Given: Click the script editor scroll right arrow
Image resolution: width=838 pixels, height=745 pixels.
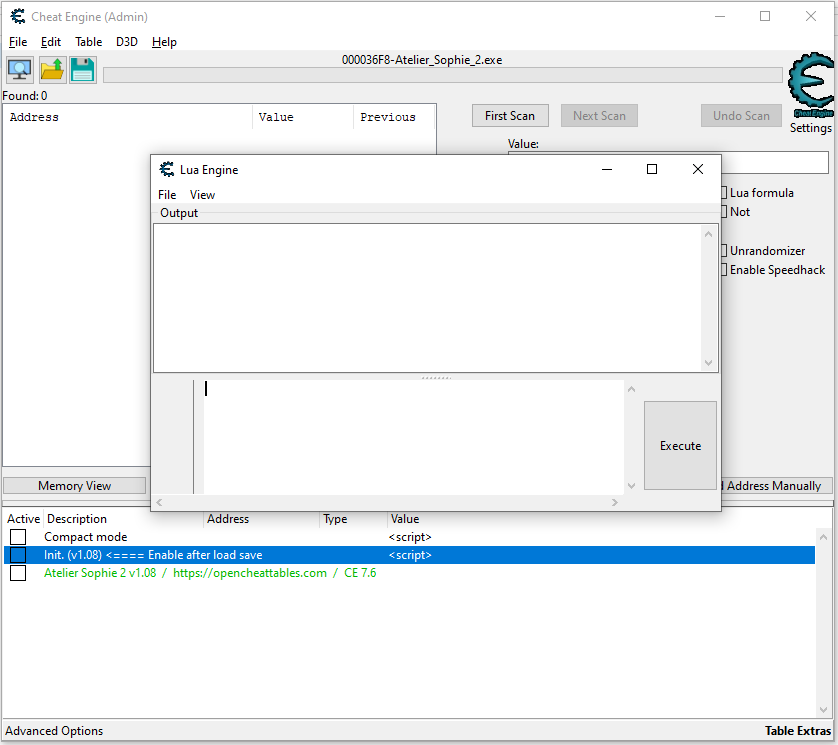Looking at the screenshot, I should click(x=615, y=502).
